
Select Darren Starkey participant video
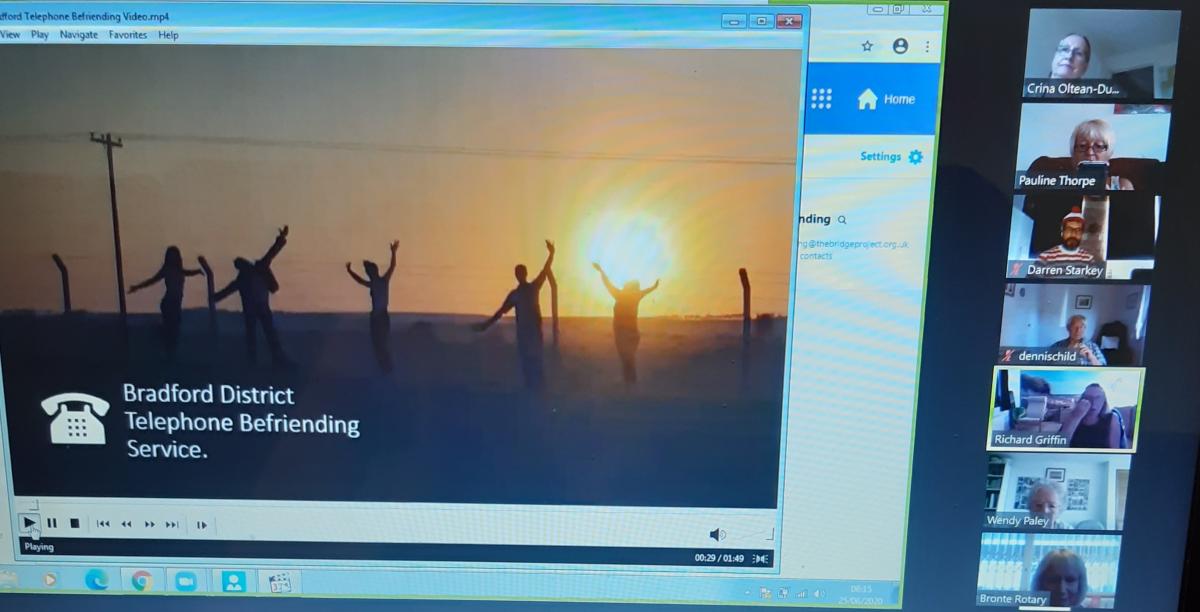1083,237
